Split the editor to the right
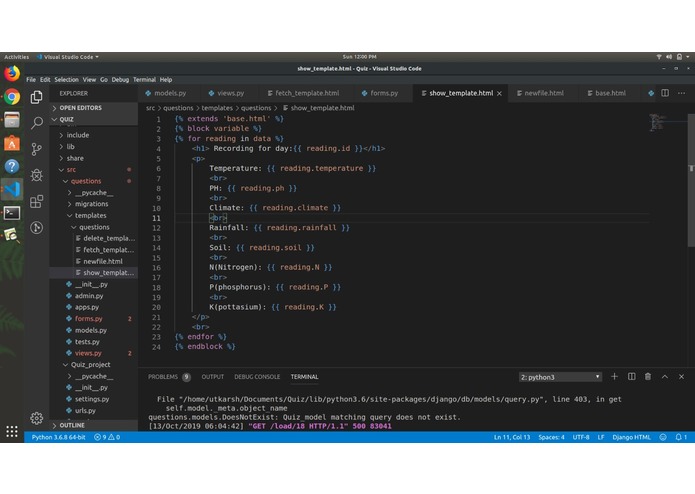Image resolution: width=695 pixels, height=494 pixels. click(x=665, y=93)
